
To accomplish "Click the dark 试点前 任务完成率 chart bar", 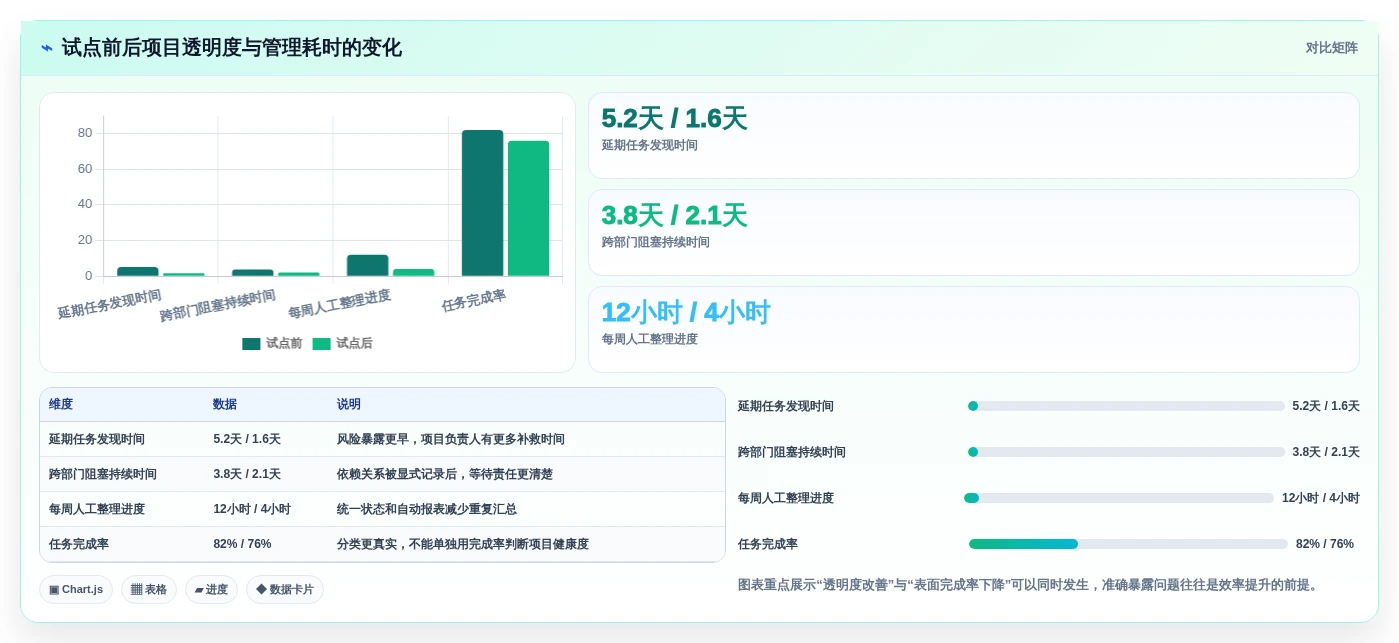I will point(482,203).
